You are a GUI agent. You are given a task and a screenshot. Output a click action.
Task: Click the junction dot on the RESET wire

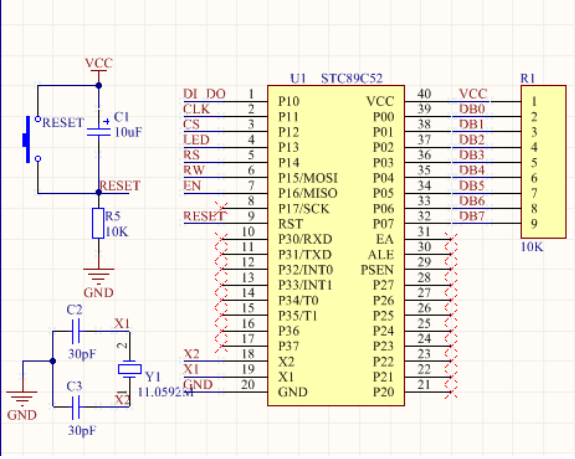click(99, 192)
